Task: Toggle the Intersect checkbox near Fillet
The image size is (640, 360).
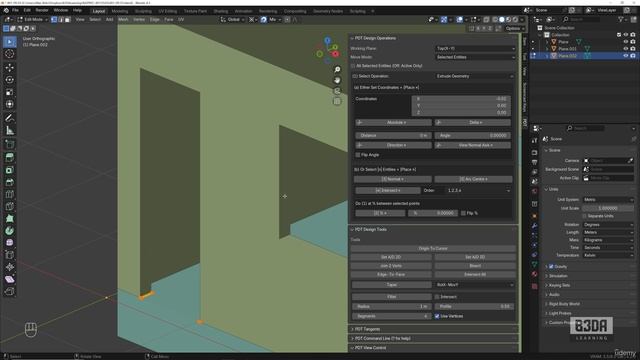Action: 437,297
